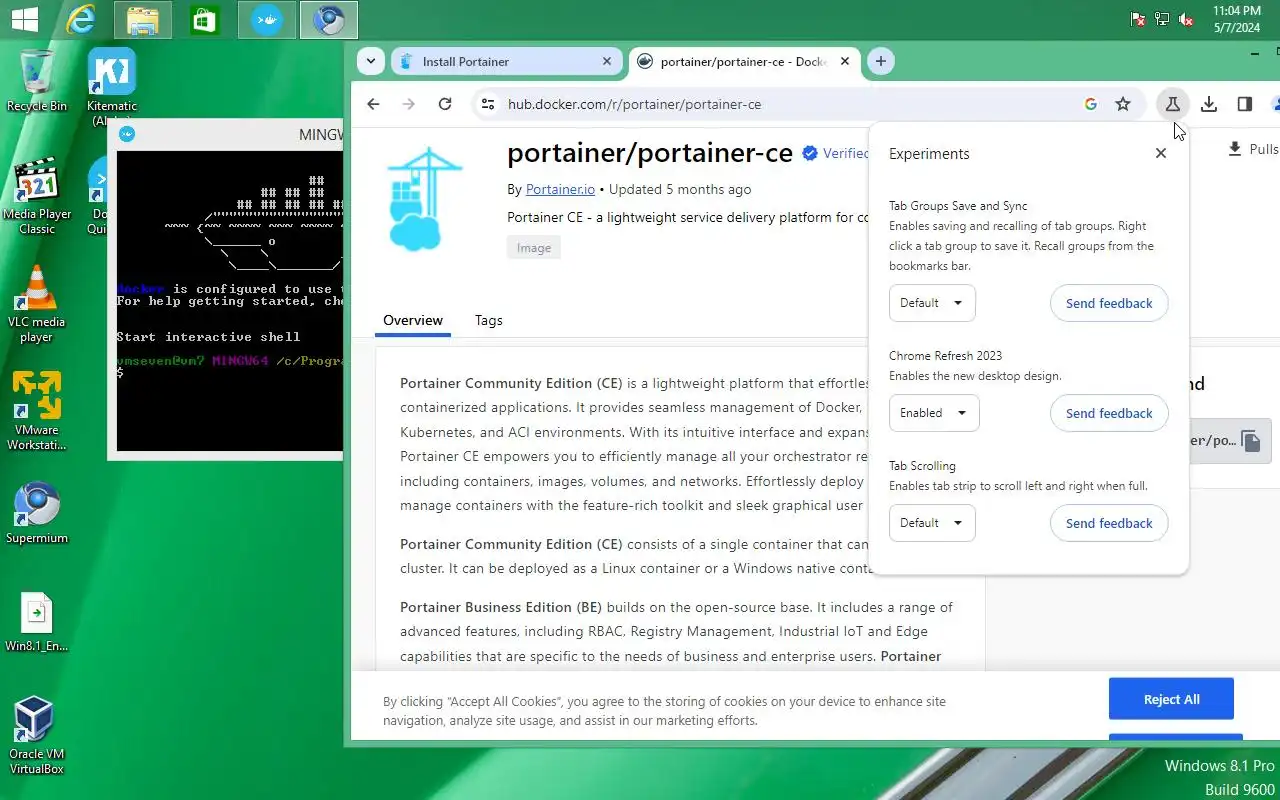This screenshot has width=1280, height=800.
Task: Copy the docker pull command
Action: (1251, 440)
